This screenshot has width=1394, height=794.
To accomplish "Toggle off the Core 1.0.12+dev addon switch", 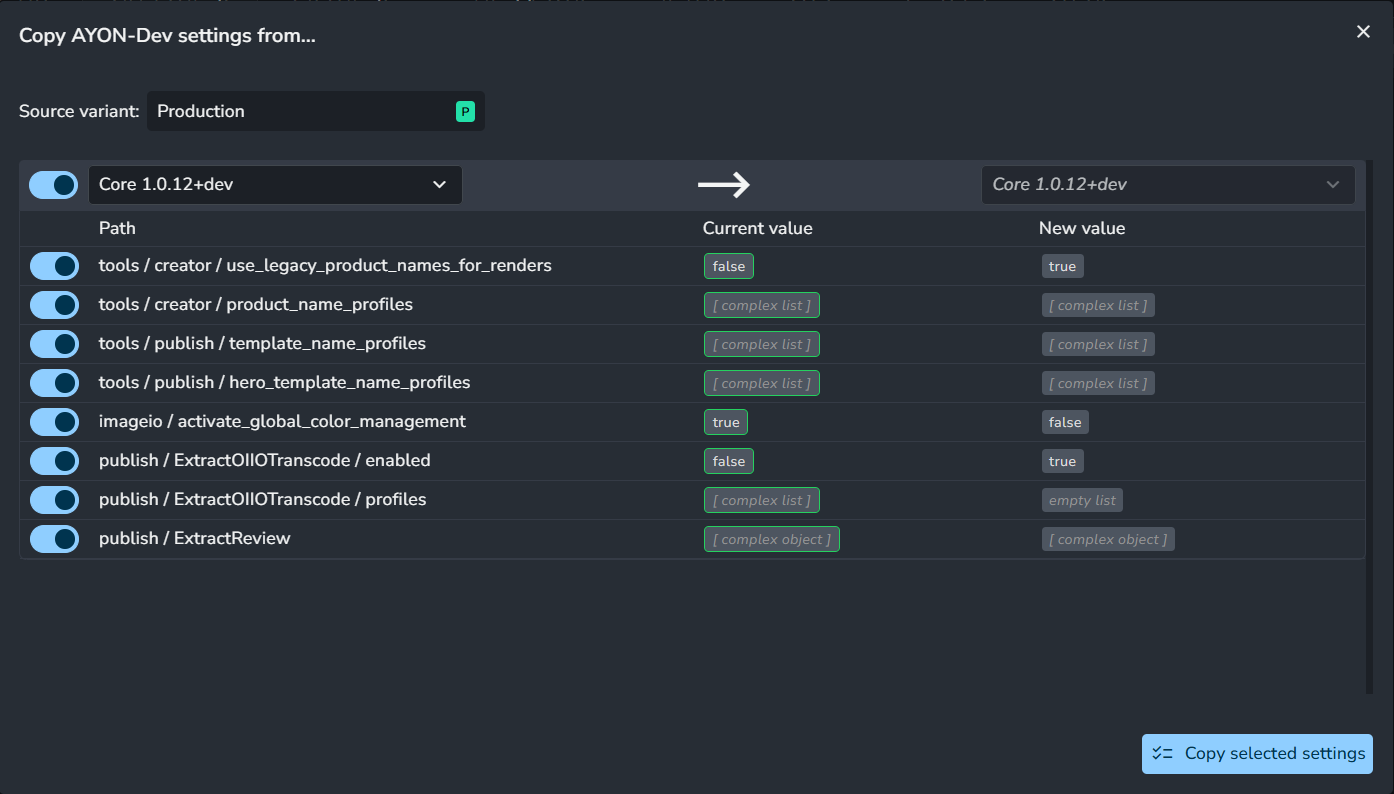I will point(54,185).
